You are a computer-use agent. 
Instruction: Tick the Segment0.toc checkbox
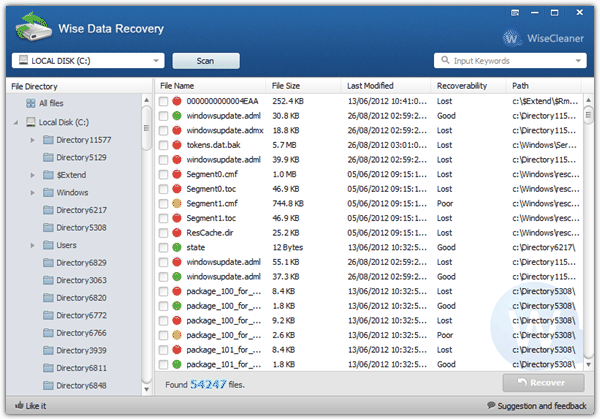click(x=163, y=189)
